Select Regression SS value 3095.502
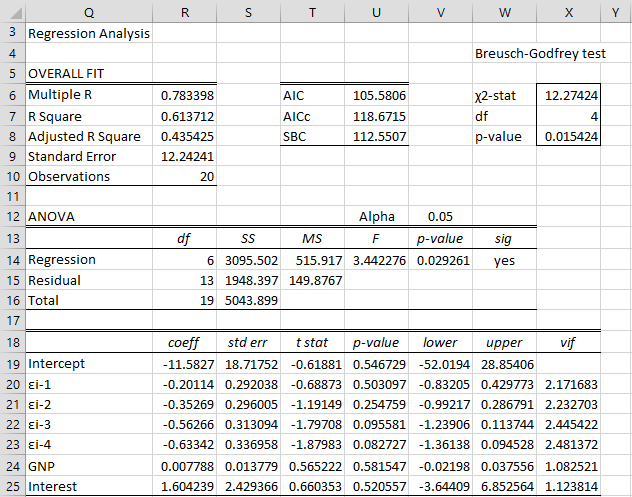632x497 pixels. (248, 260)
